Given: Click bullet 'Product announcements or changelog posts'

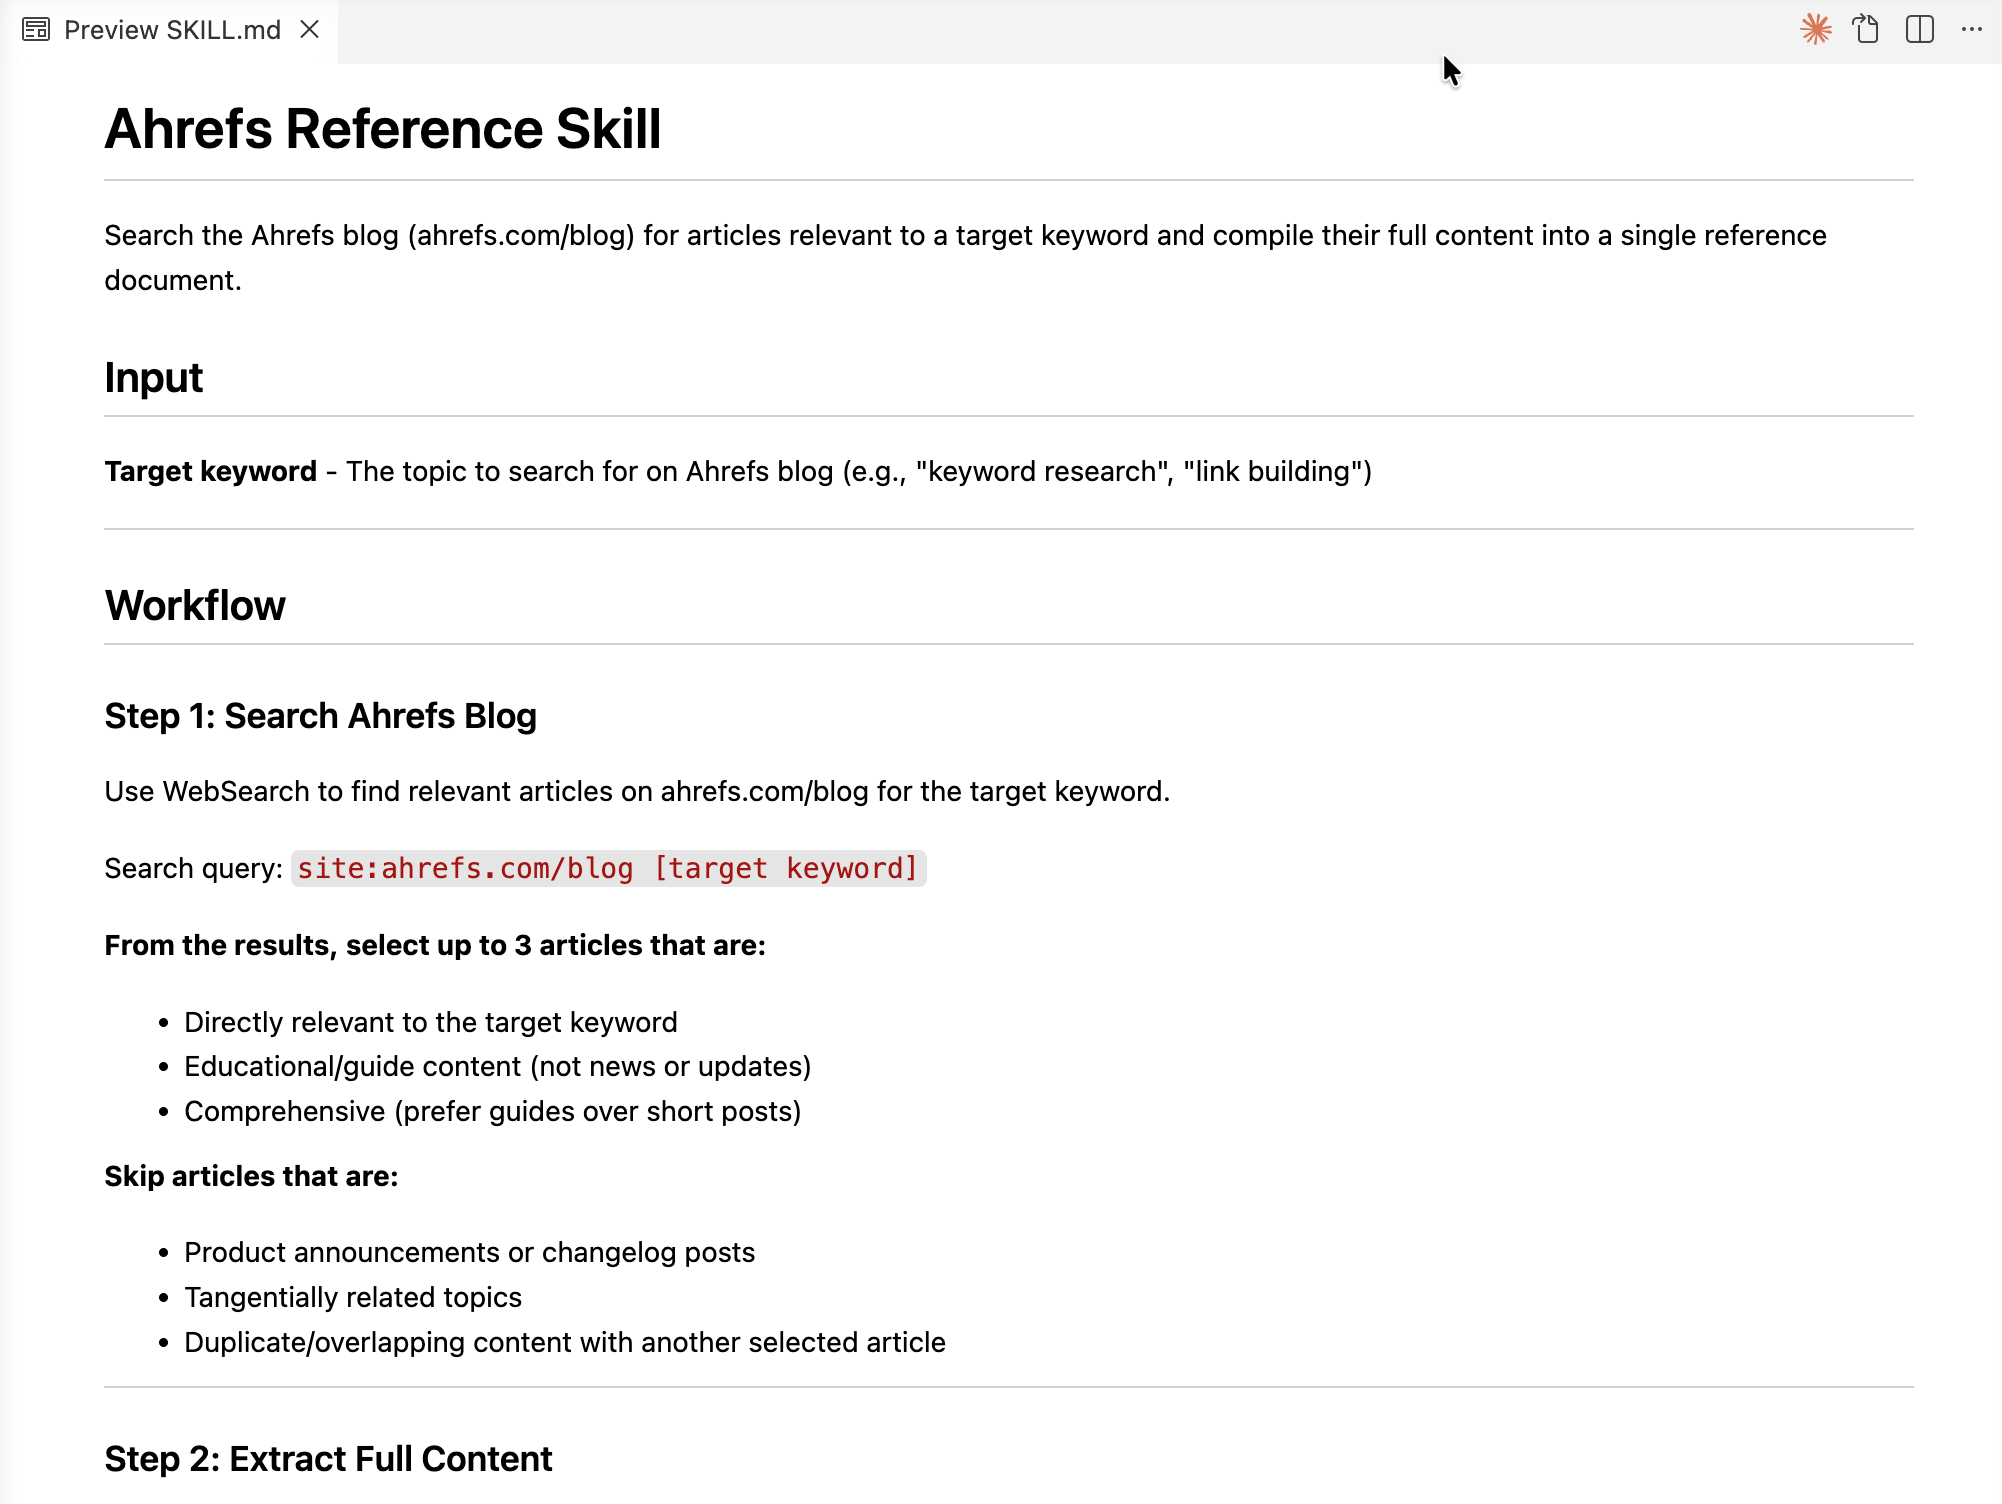Looking at the screenshot, I should point(470,1252).
